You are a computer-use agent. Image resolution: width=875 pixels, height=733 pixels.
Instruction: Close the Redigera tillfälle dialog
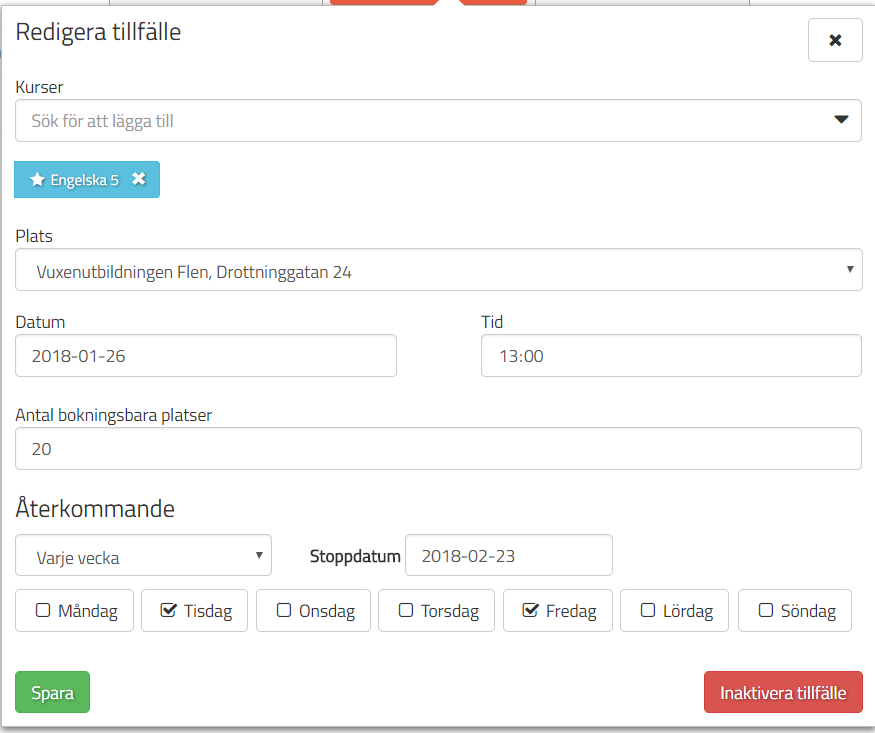pyautogui.click(x=834, y=41)
